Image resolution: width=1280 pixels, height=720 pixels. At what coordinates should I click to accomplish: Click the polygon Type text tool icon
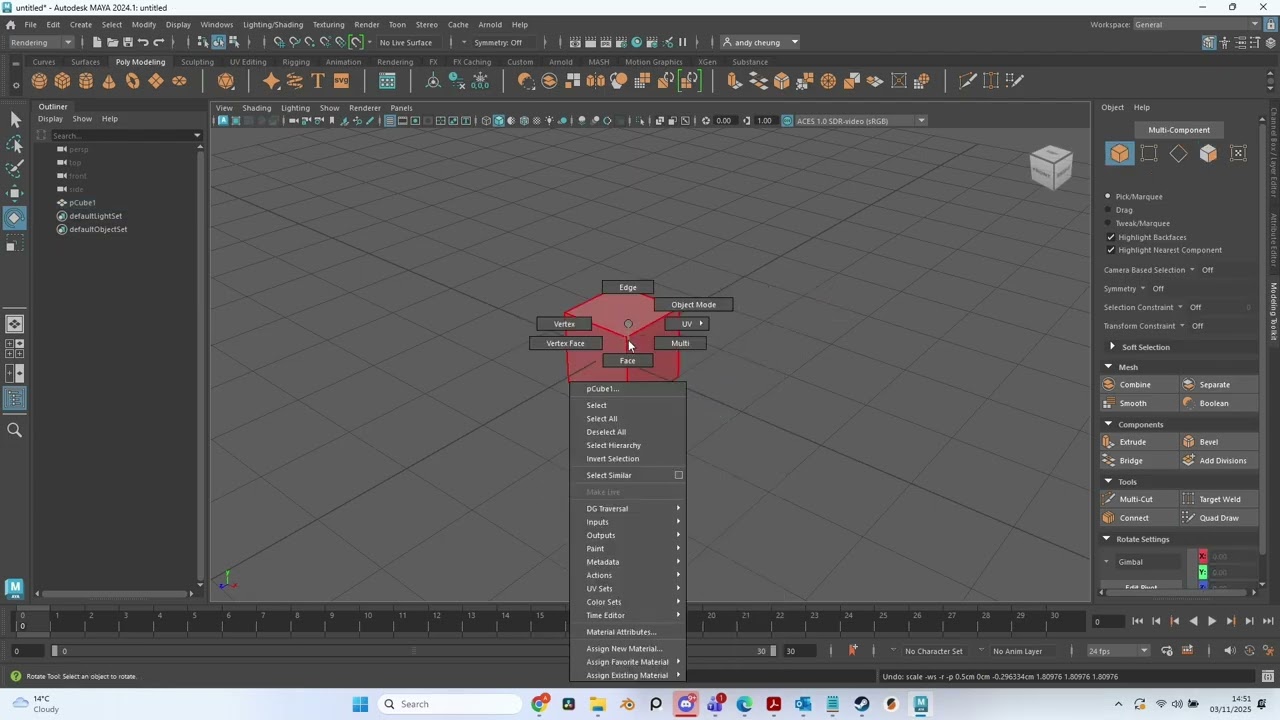coord(318,81)
